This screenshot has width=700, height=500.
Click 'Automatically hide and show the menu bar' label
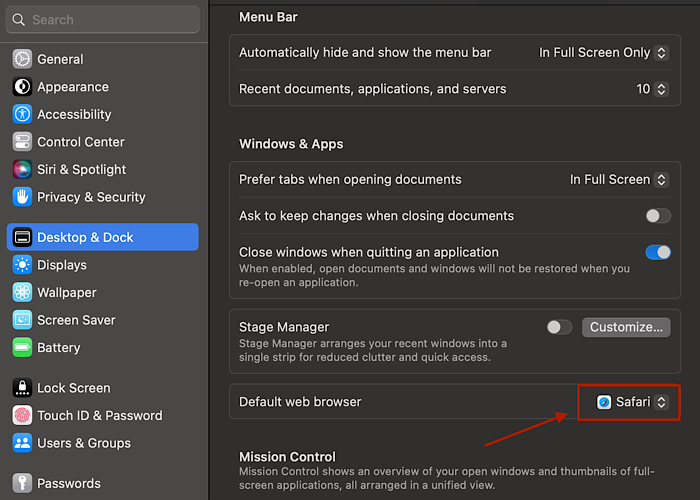(x=365, y=53)
